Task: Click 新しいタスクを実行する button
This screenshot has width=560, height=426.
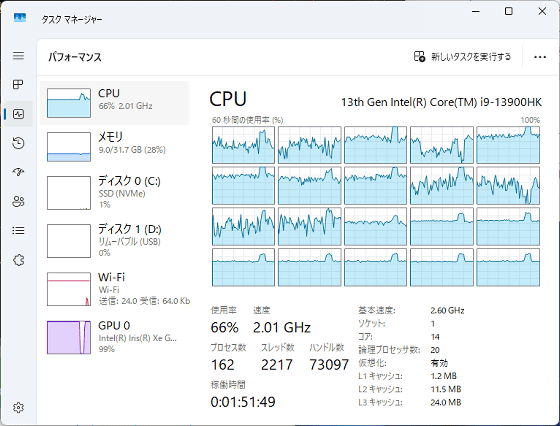Action: [x=462, y=56]
